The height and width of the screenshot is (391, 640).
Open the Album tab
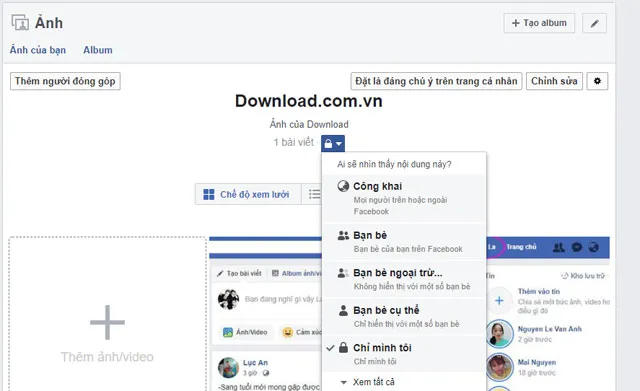[98, 50]
